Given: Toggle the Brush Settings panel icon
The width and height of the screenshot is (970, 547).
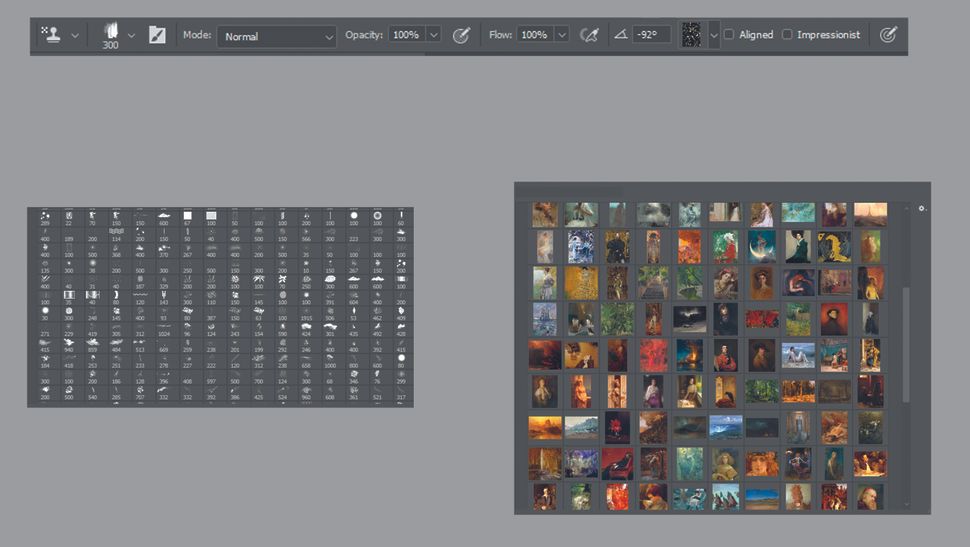Looking at the screenshot, I should pos(157,35).
